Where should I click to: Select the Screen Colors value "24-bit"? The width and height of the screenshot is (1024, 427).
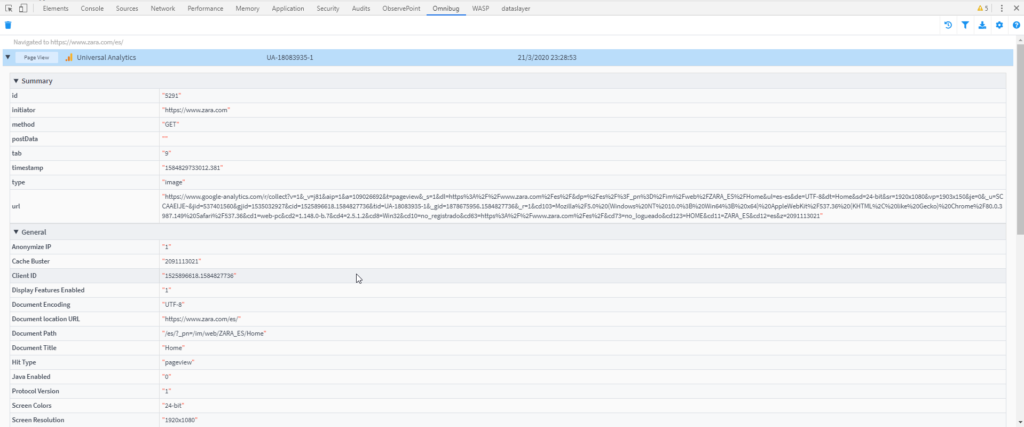(173, 405)
